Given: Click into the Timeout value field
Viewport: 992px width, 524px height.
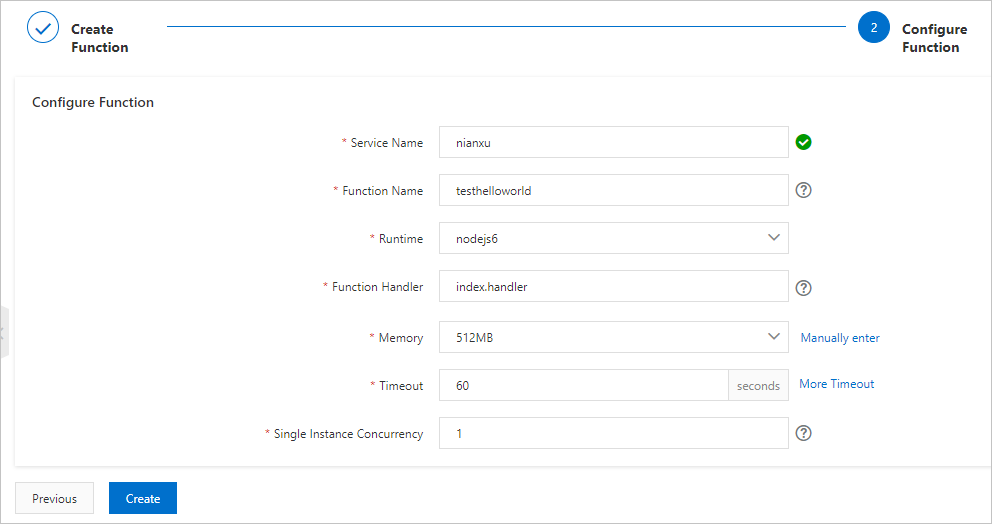Looking at the screenshot, I should click(x=583, y=385).
